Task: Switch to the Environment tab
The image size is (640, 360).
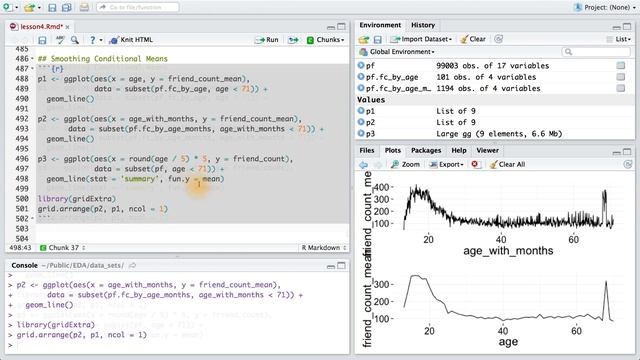Action: coord(380,25)
